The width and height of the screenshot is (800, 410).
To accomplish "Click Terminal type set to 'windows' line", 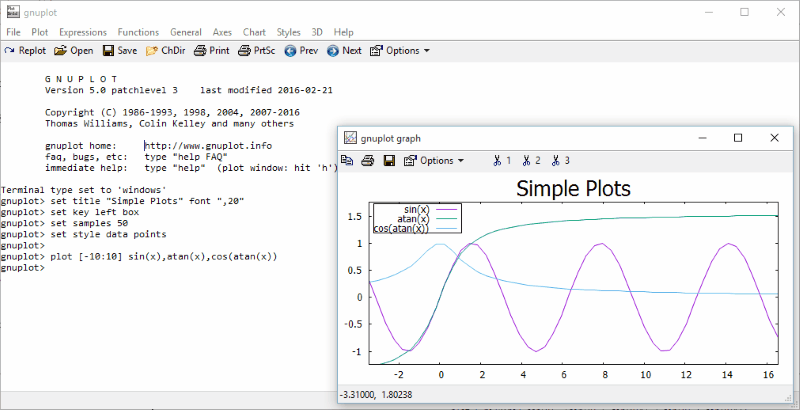I will 84,190.
